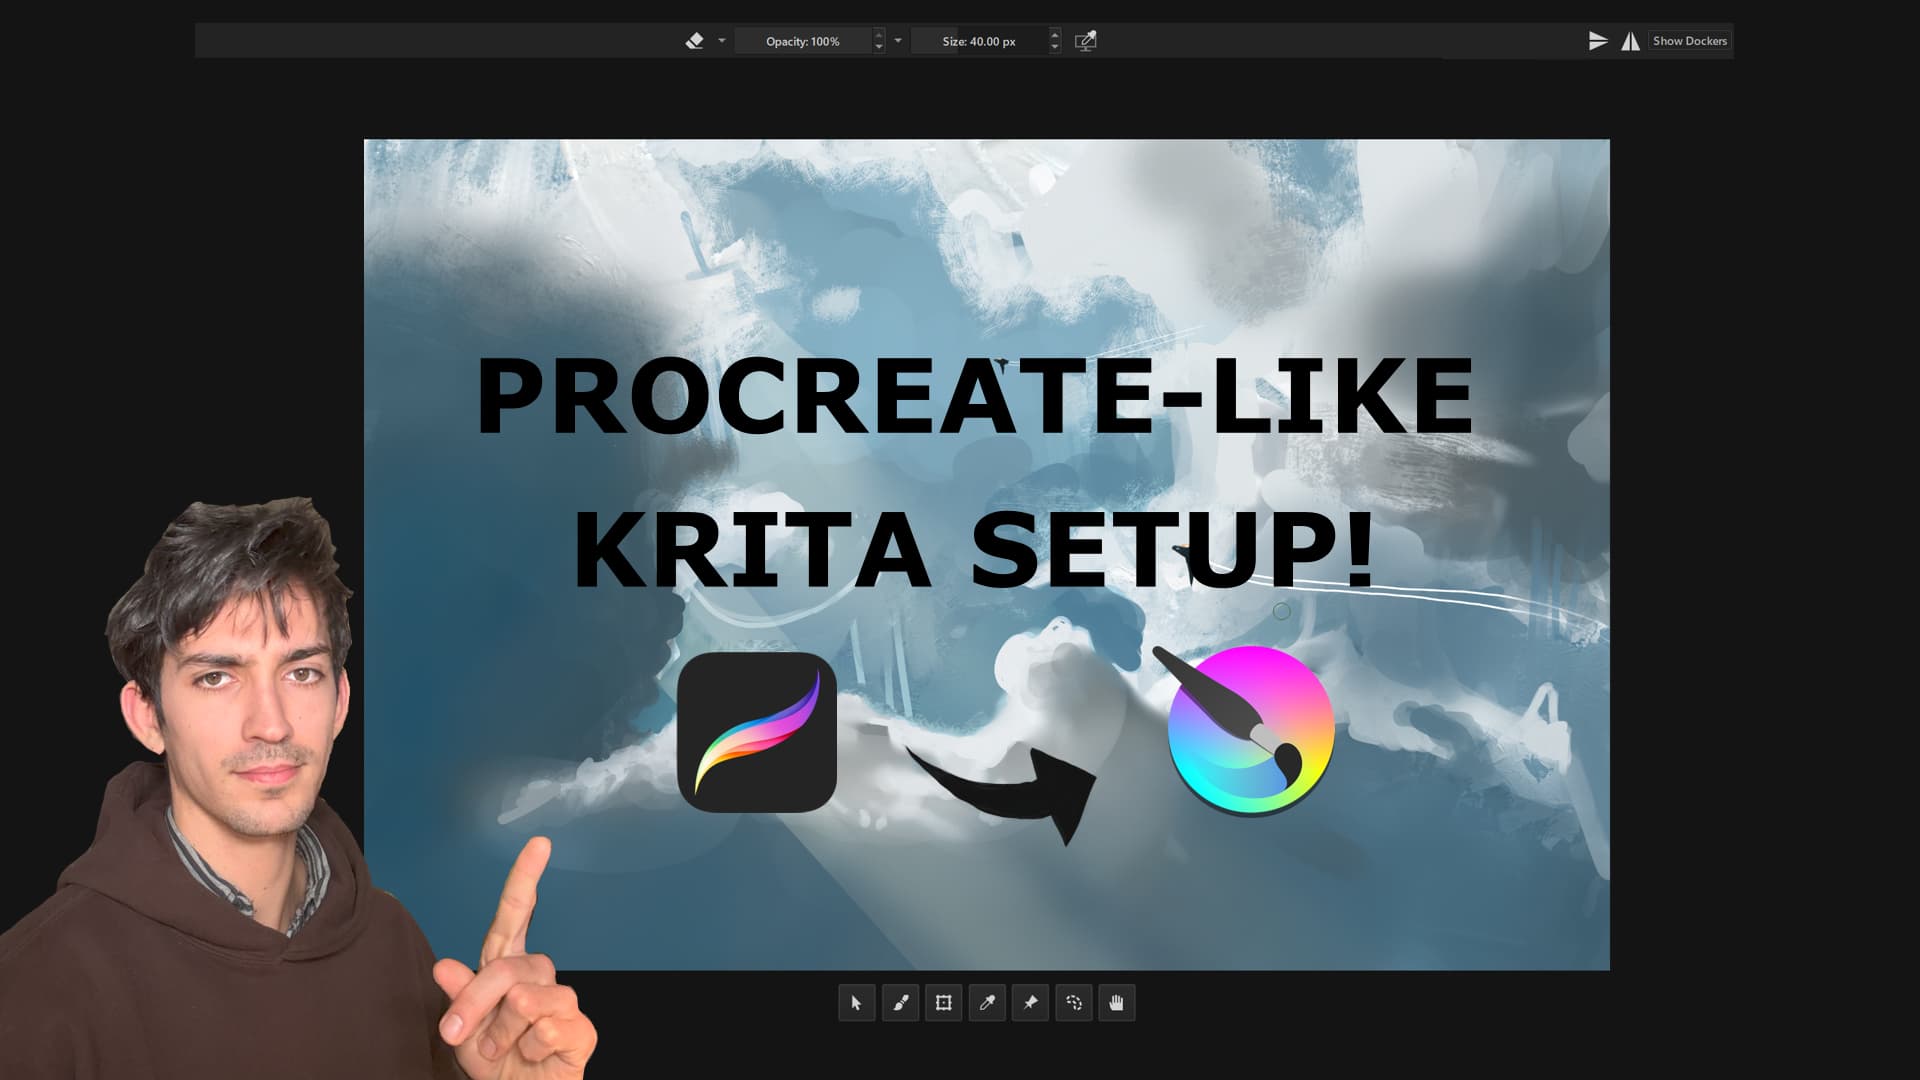
Task: Click the Opacity 100% slider
Action: pyautogui.click(x=802, y=41)
